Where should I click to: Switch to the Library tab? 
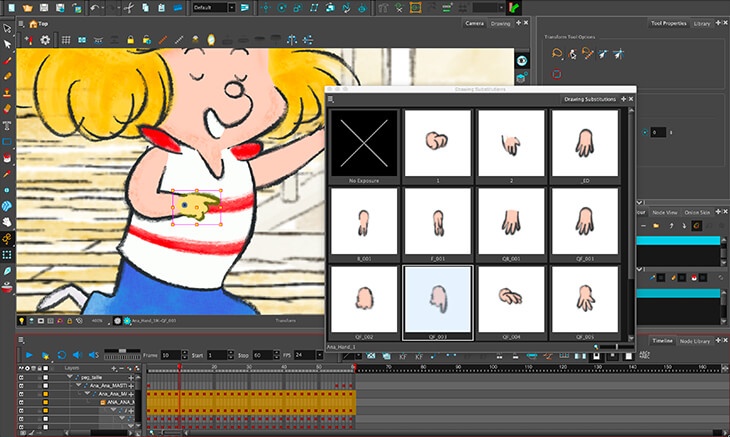click(702, 23)
